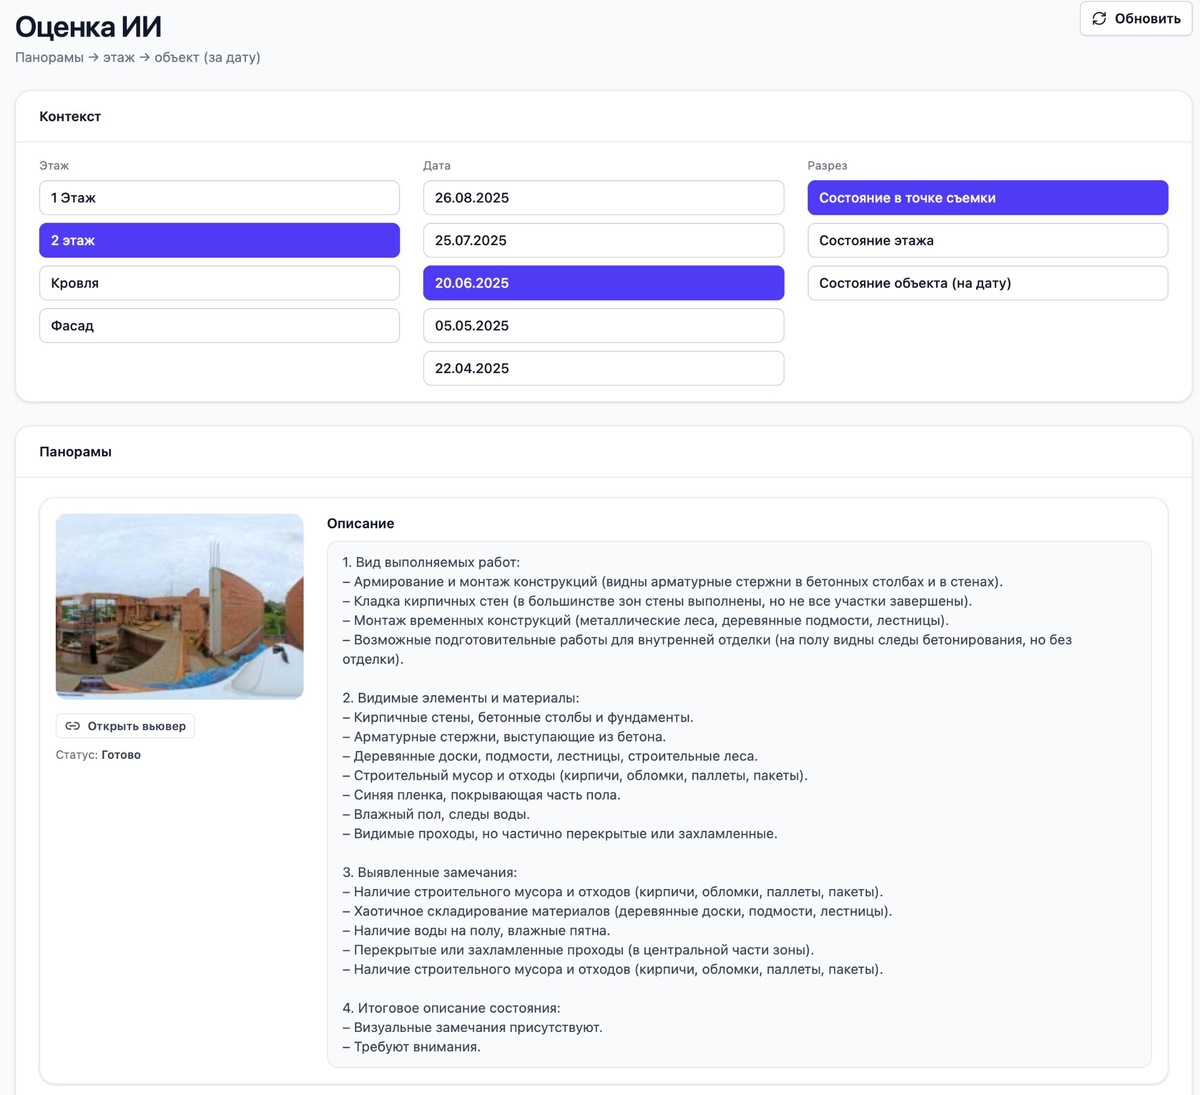This screenshot has height=1095, width=1200.
Task: Click the line 'Требуют внимания.'
Action: (411, 1047)
